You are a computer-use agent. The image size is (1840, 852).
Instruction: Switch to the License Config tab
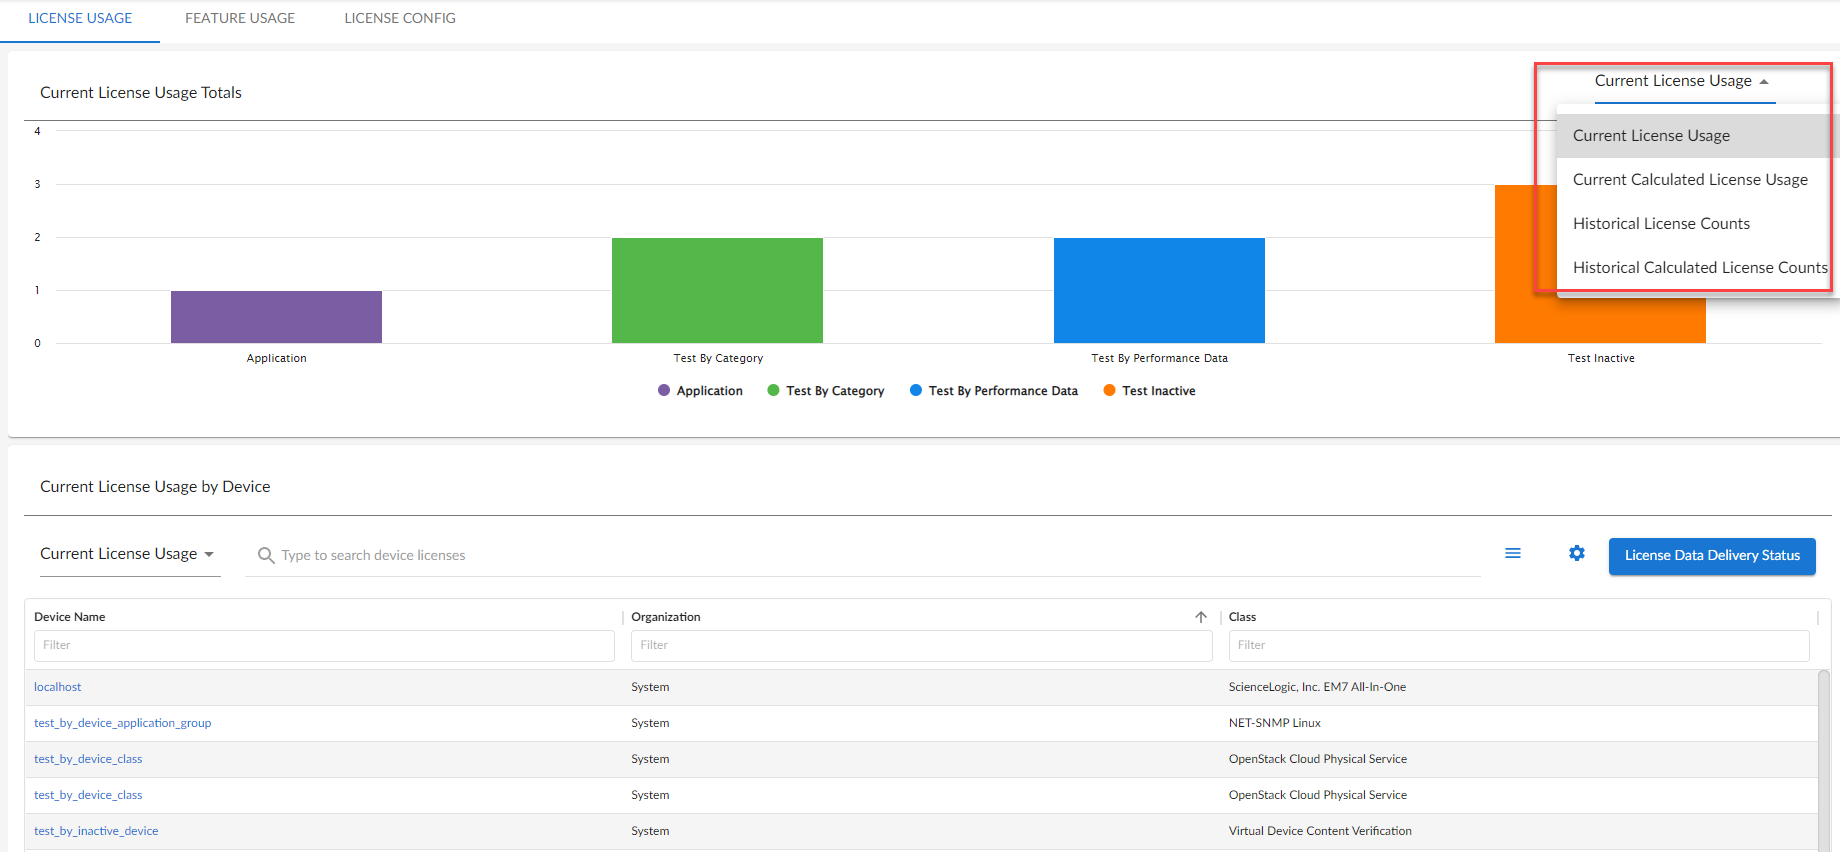pyautogui.click(x=400, y=18)
